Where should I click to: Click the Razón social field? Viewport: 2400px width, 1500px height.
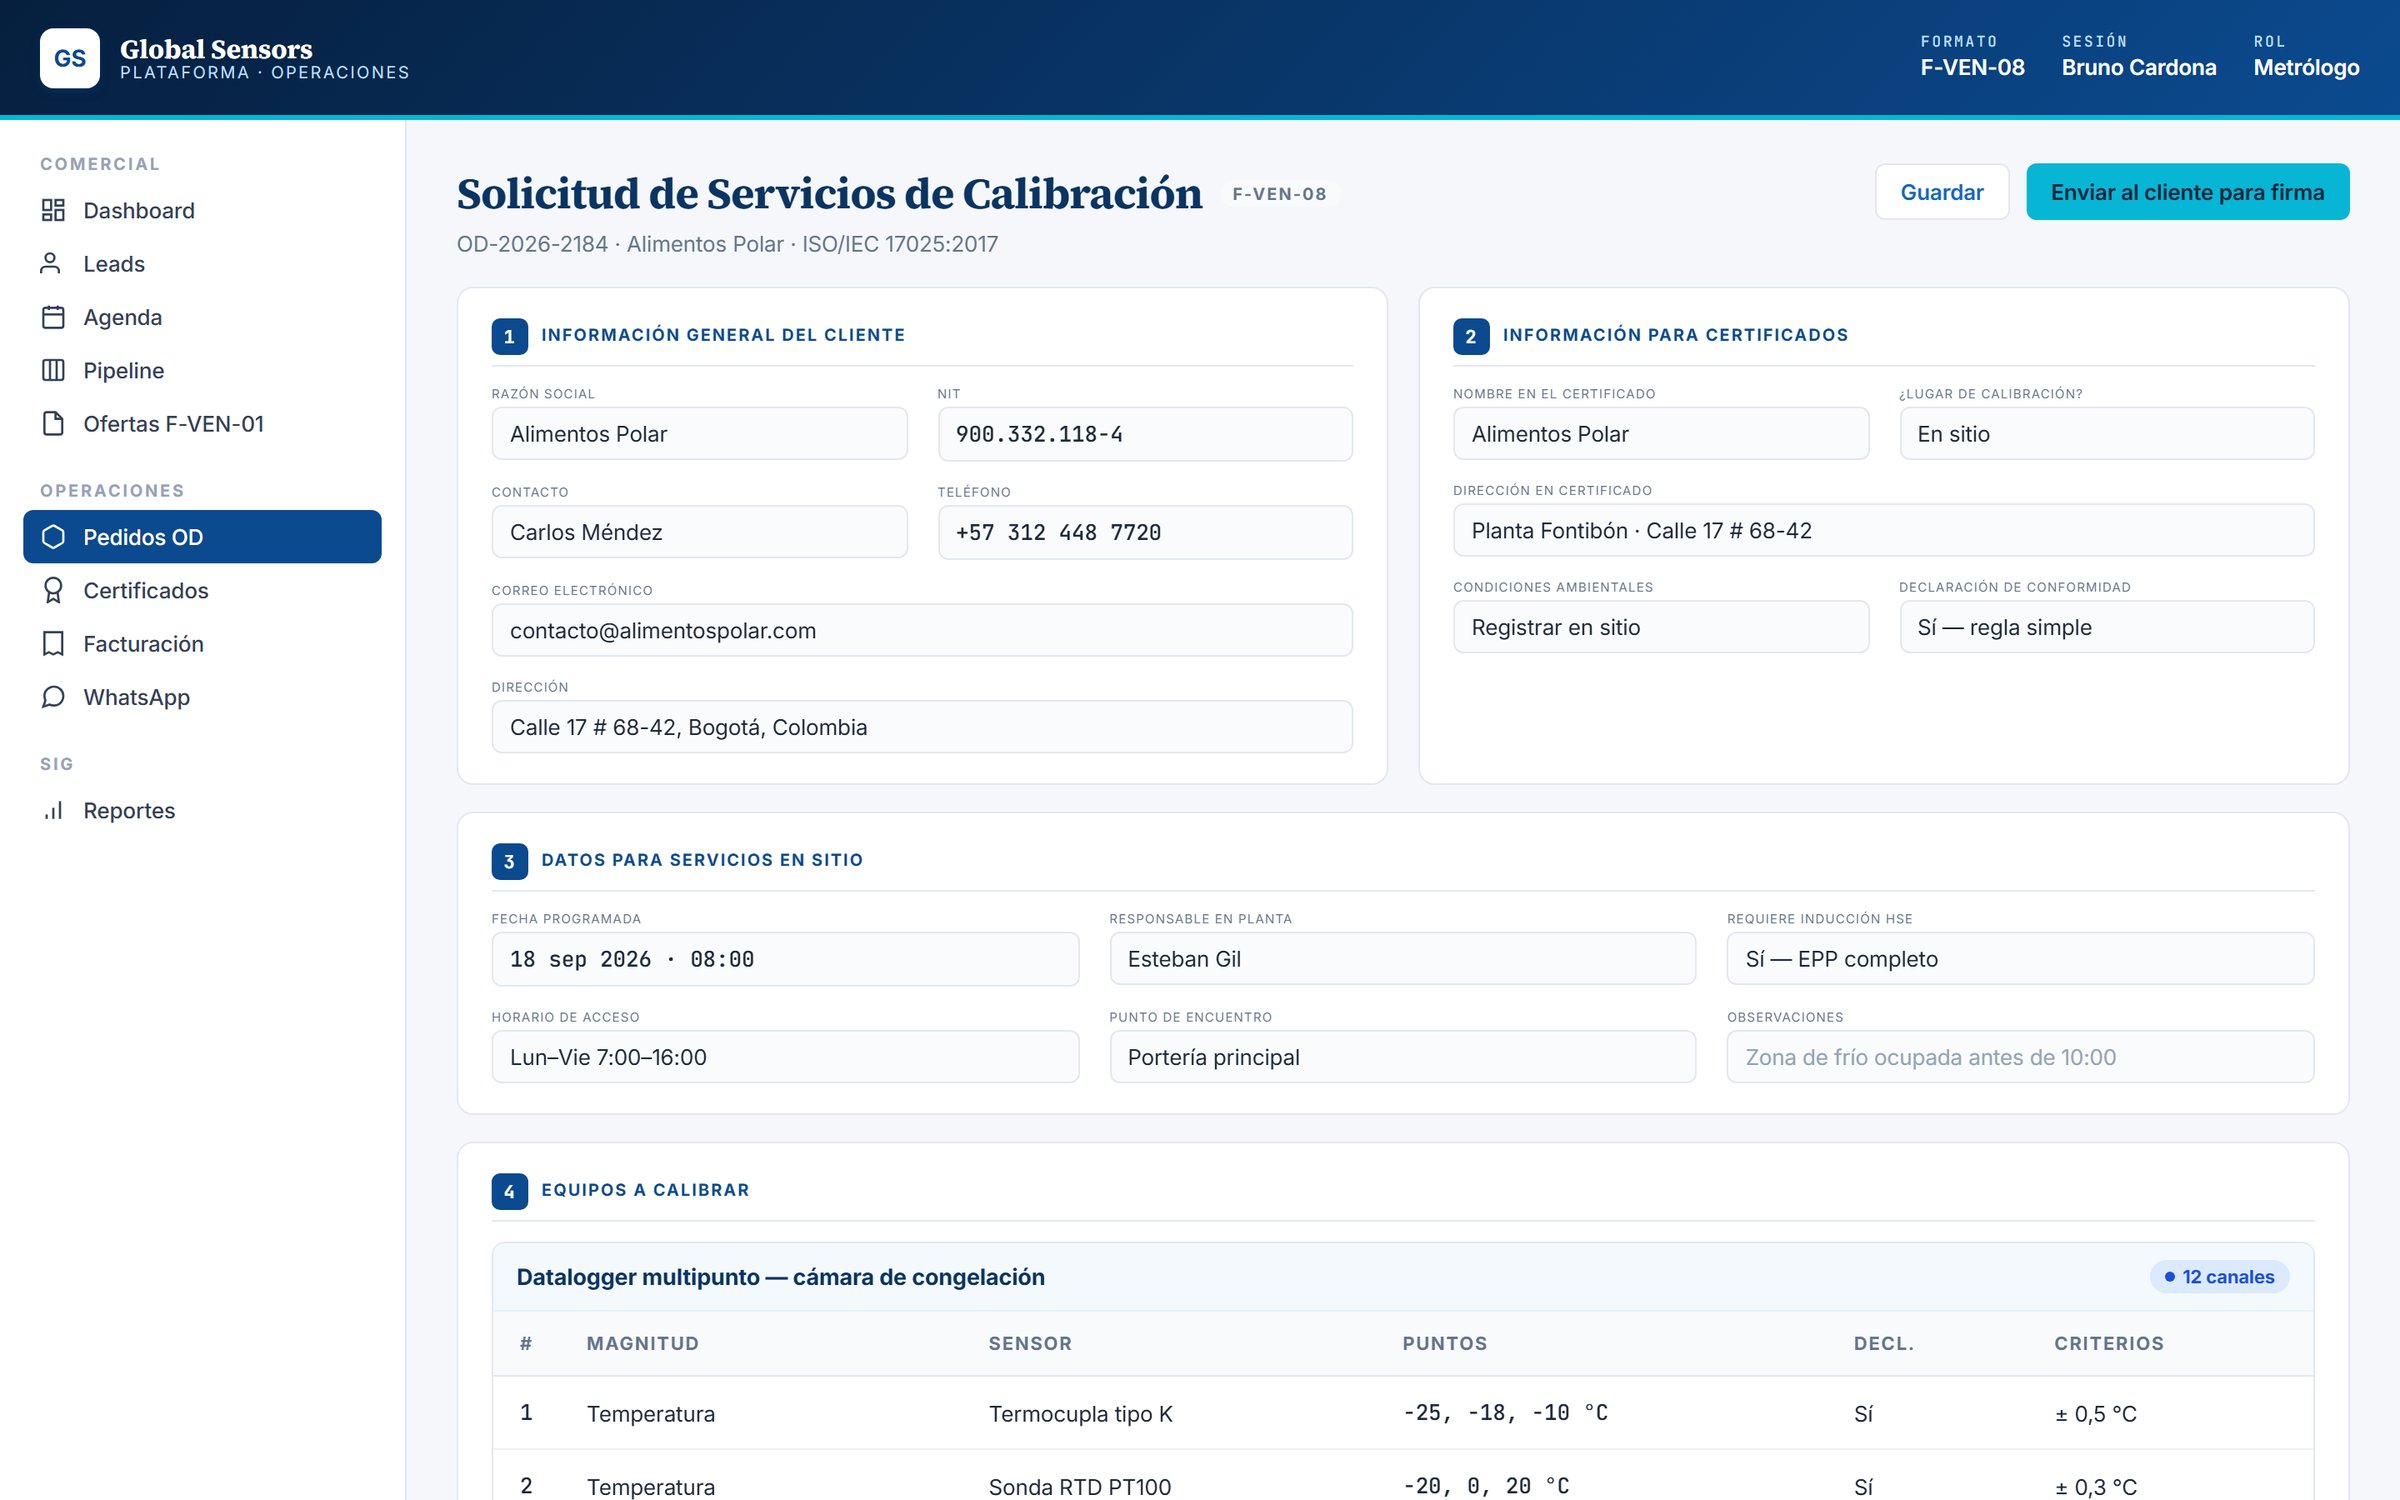coord(699,434)
